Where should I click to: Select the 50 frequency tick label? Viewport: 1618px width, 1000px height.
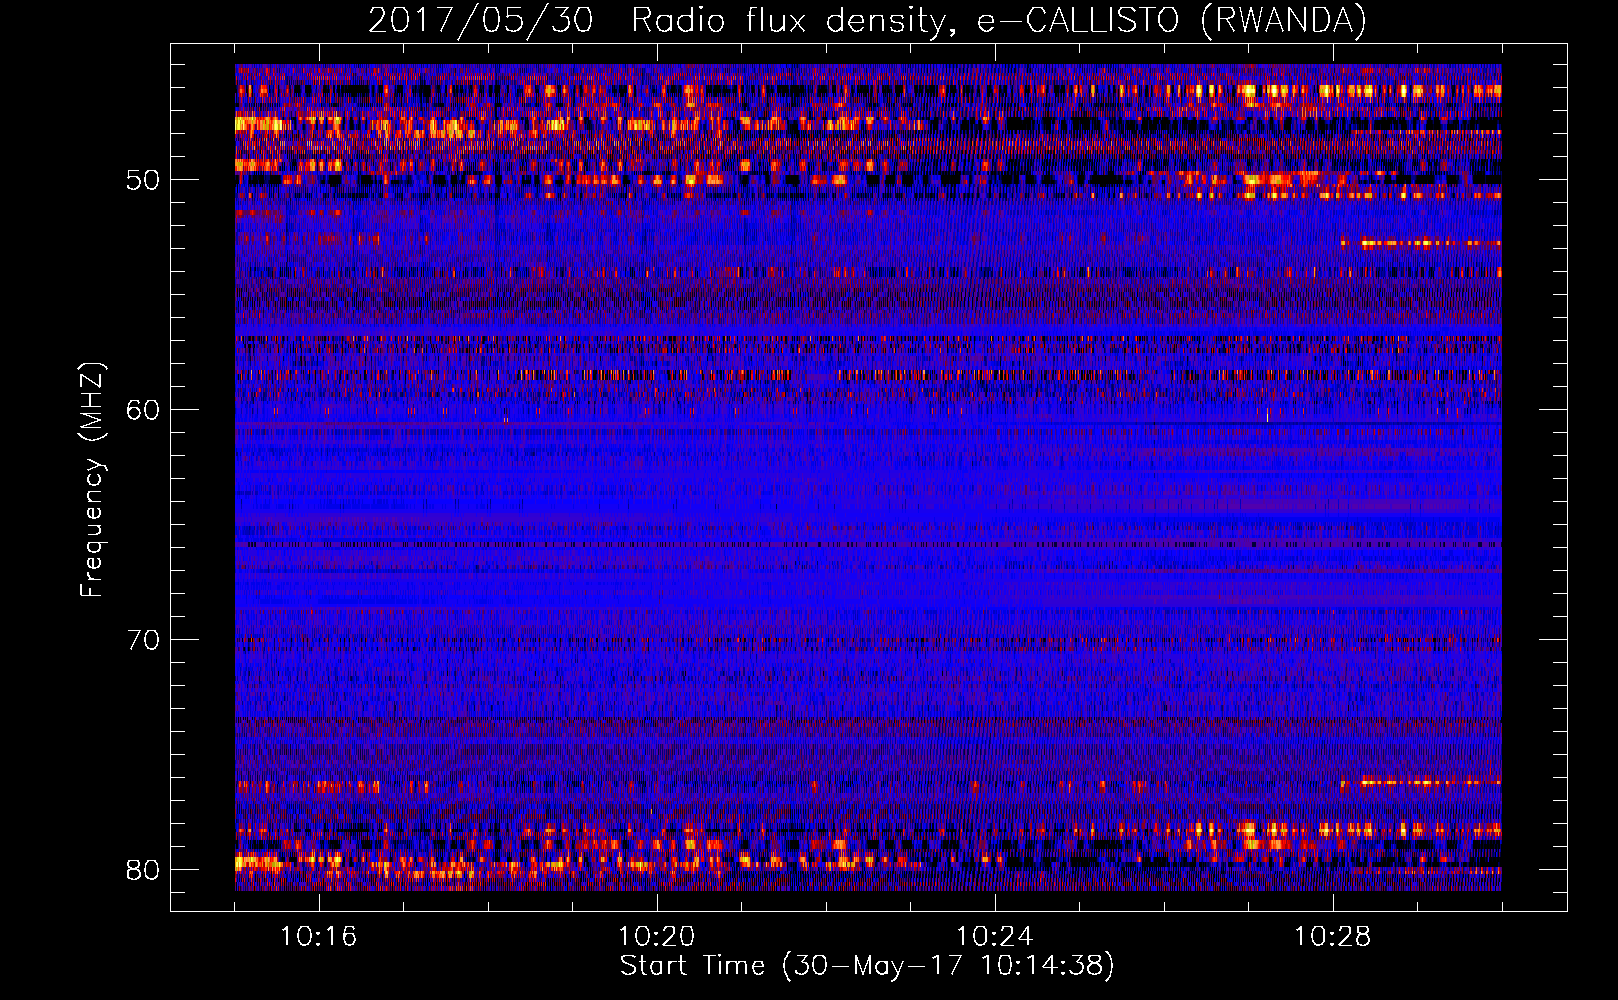(143, 181)
